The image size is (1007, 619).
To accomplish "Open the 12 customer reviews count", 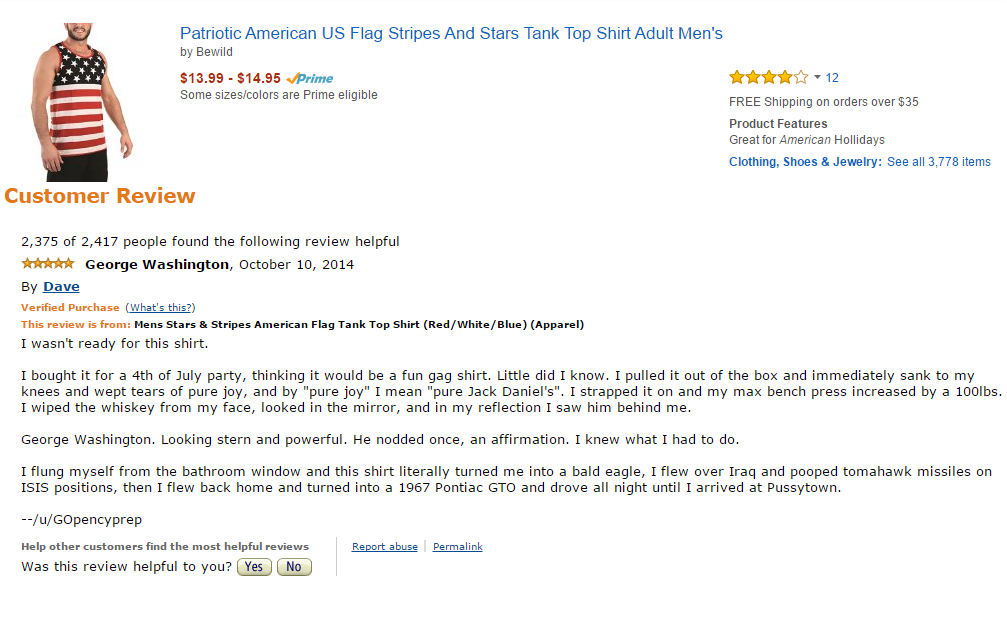I will pos(832,78).
